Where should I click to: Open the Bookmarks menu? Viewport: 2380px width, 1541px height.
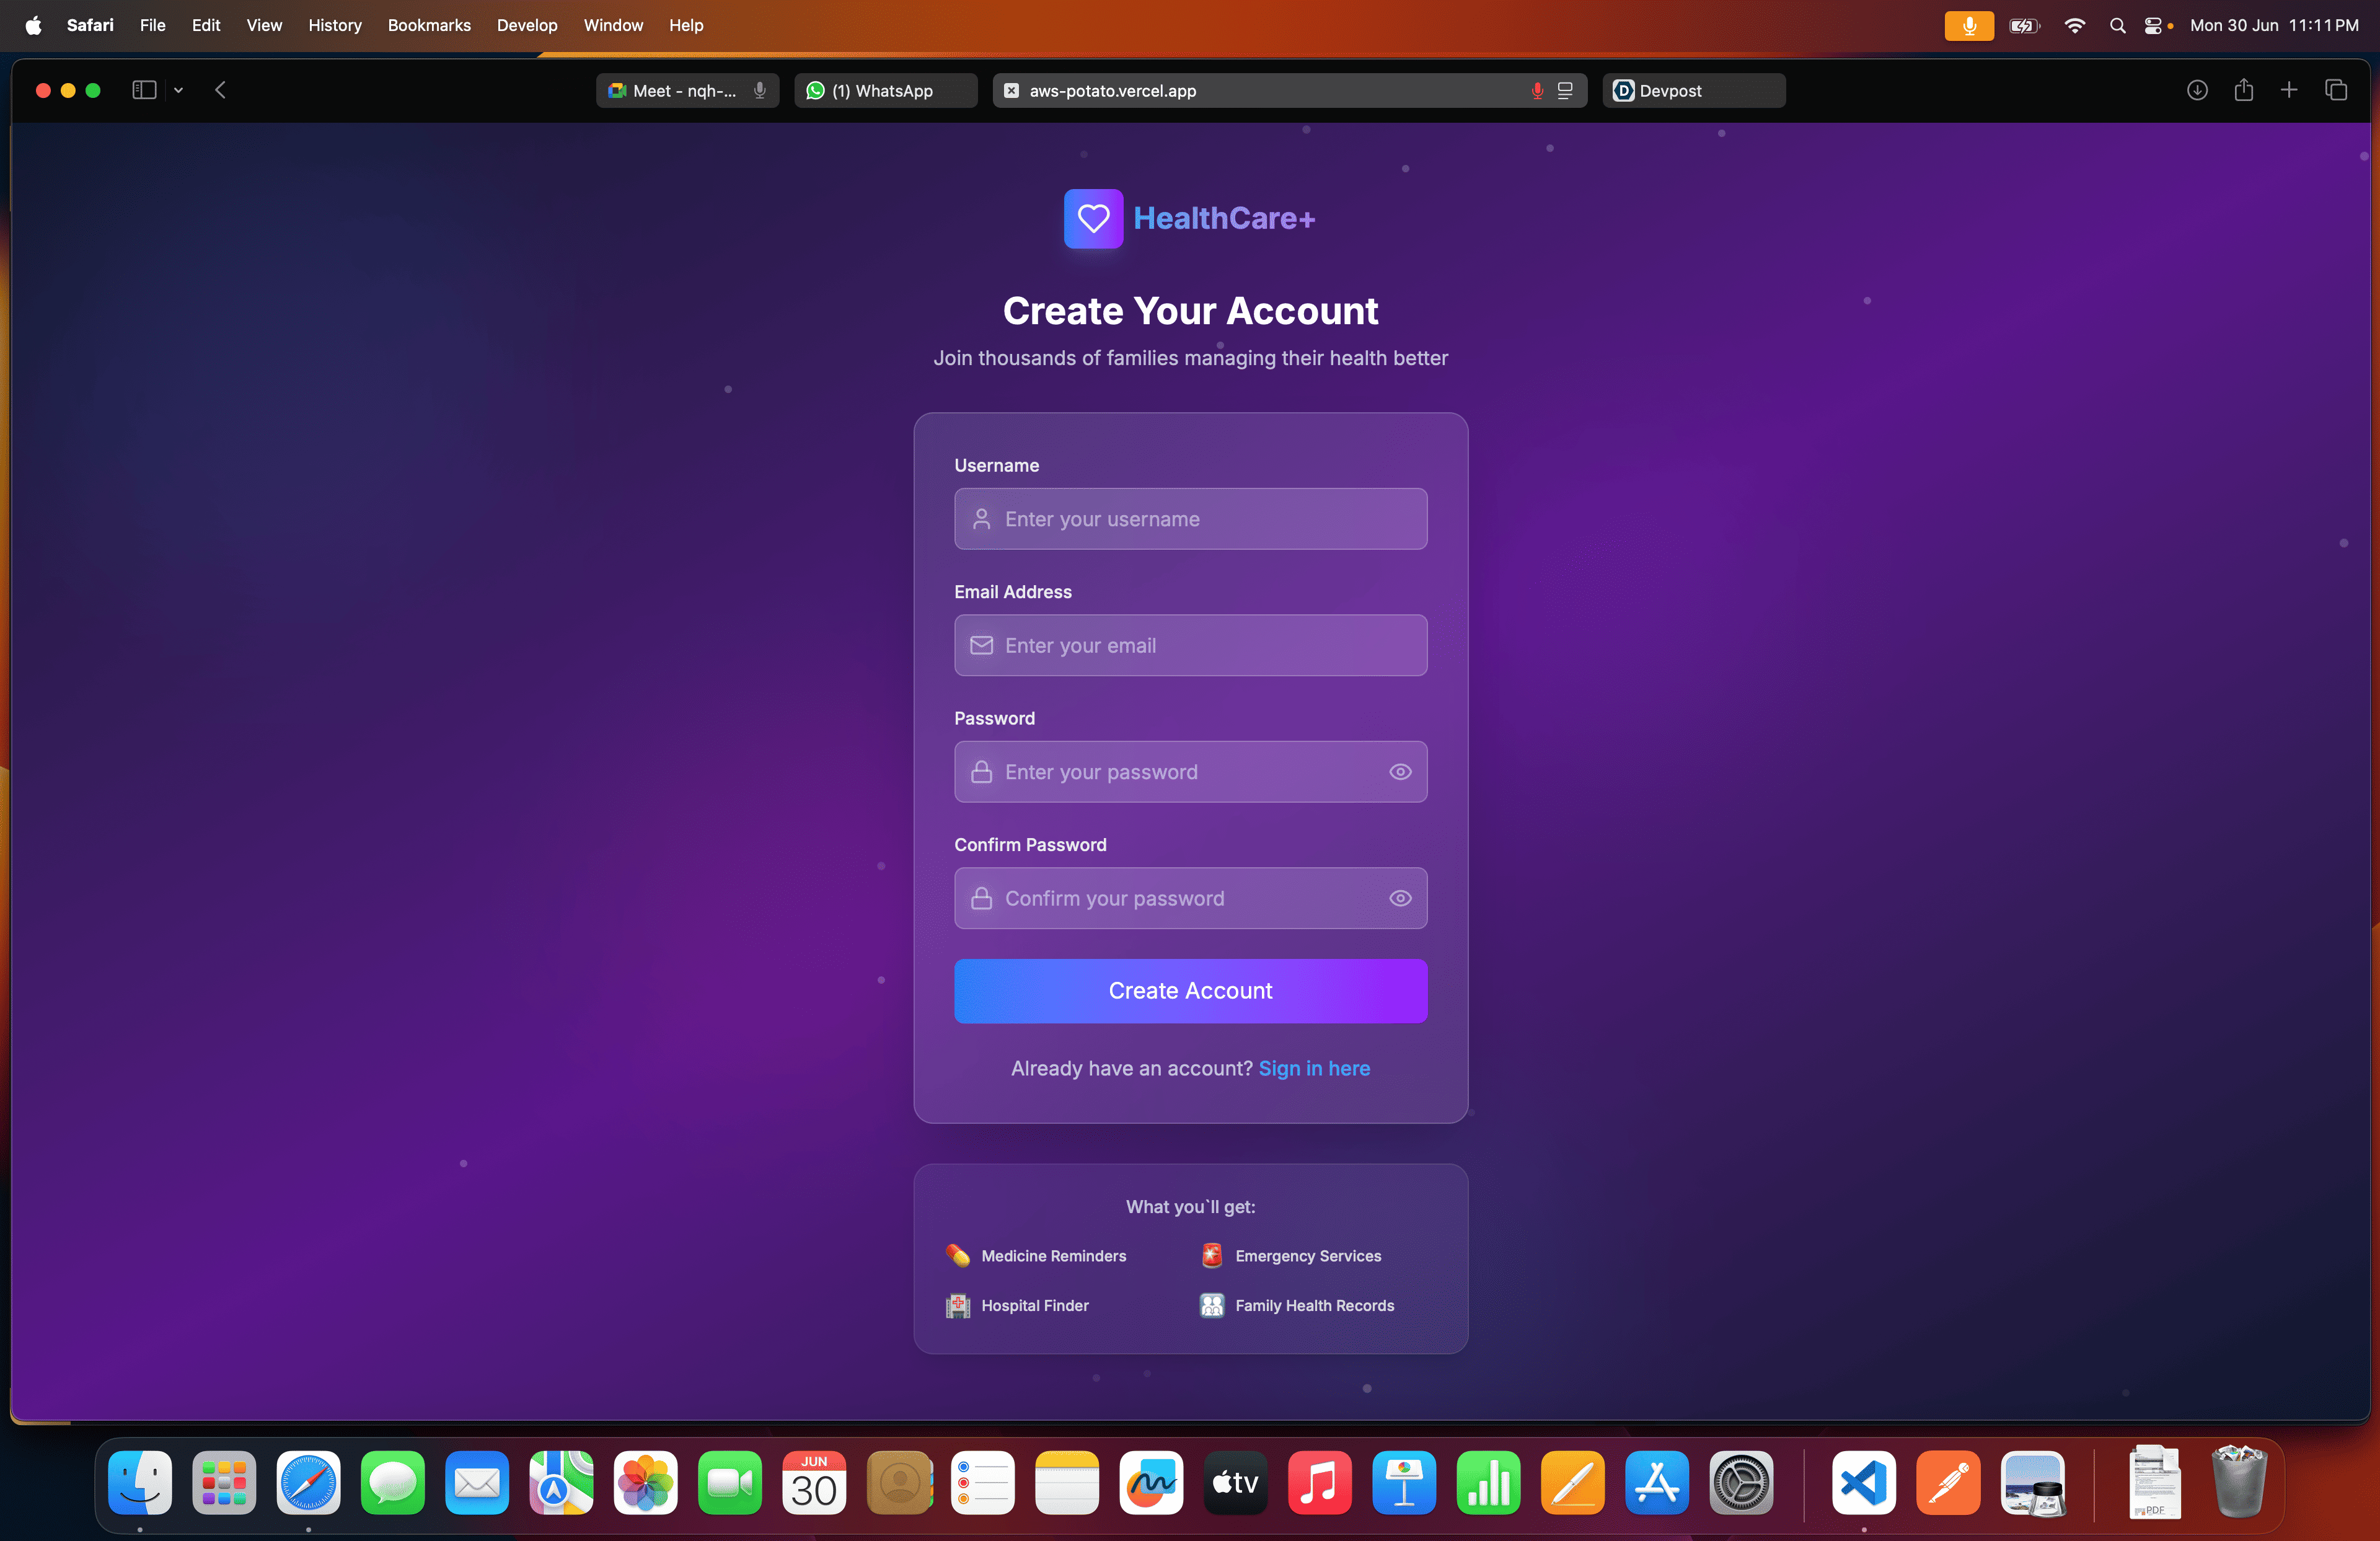(428, 25)
